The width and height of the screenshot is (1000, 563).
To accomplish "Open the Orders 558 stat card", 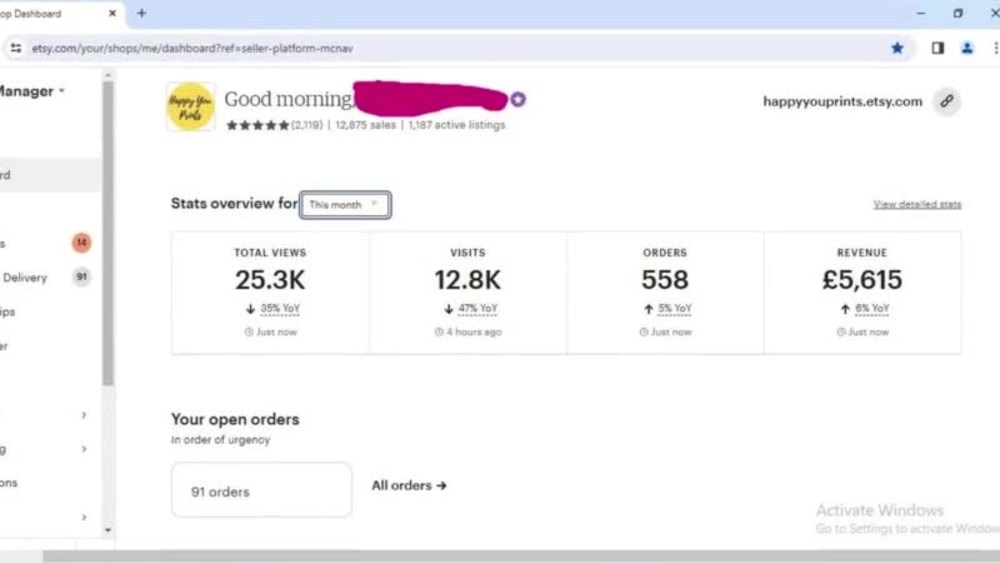I will (x=665, y=292).
